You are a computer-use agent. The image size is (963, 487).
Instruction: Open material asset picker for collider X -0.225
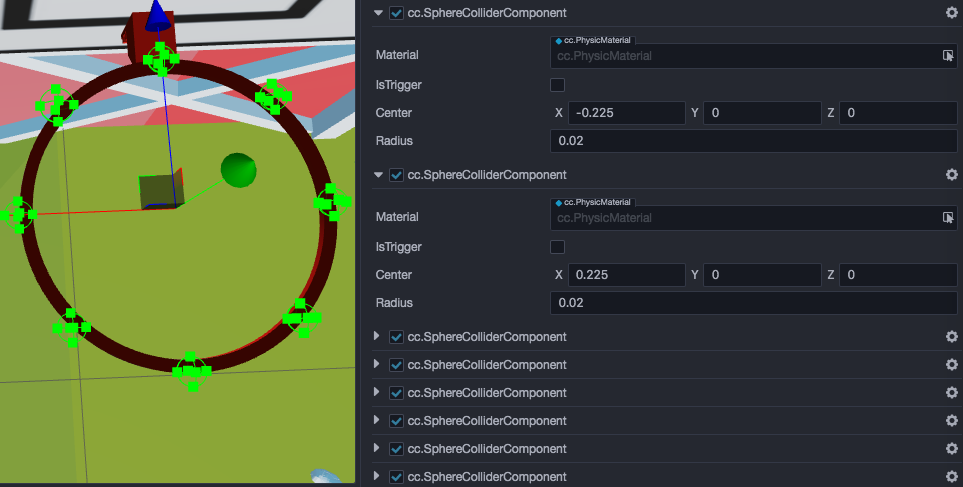pyautogui.click(x=948, y=56)
